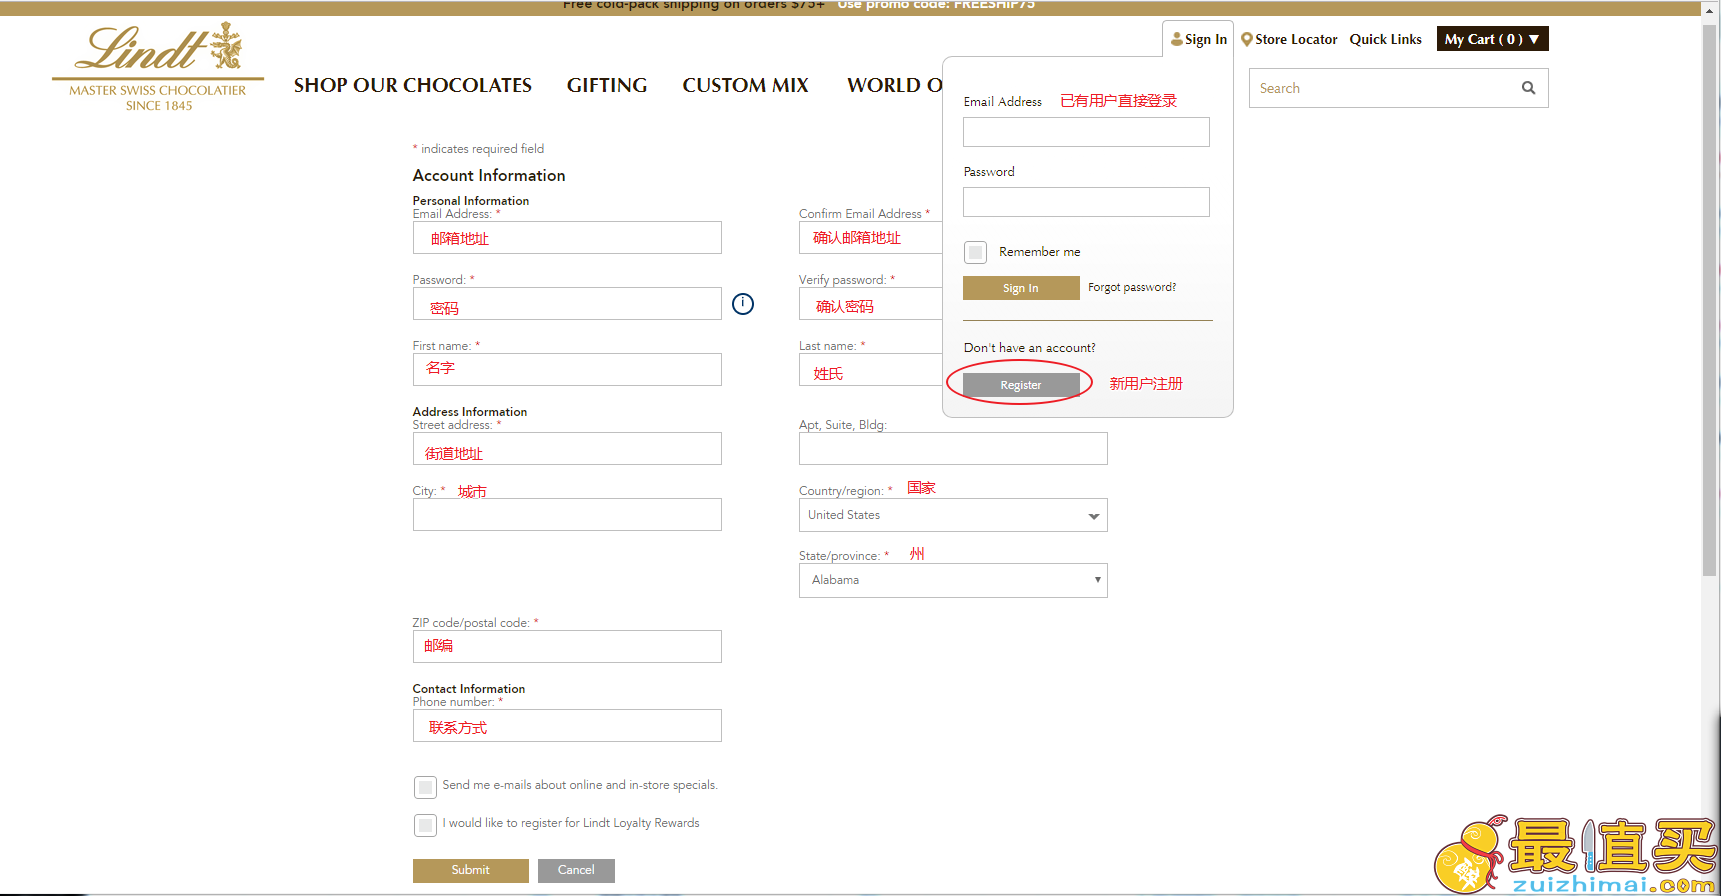Click the Phone number field
This screenshot has height=896, width=1721.
click(567, 726)
